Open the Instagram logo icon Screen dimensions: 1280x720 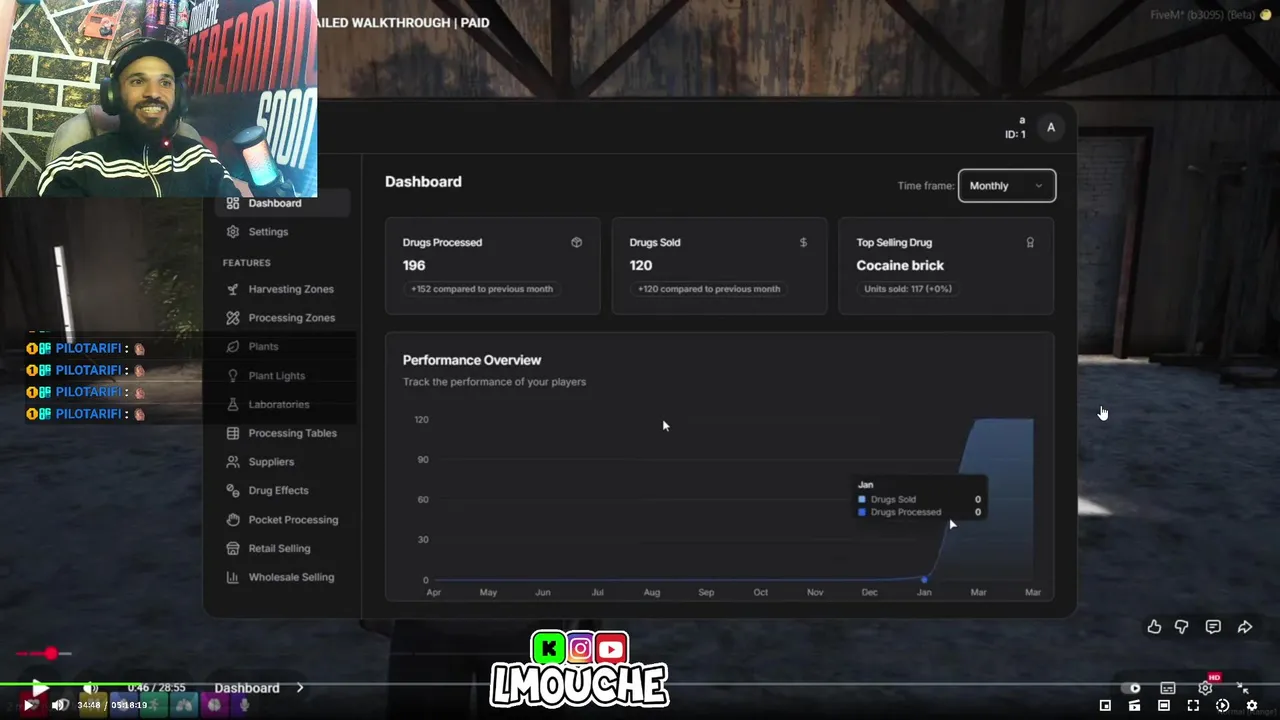coord(580,649)
